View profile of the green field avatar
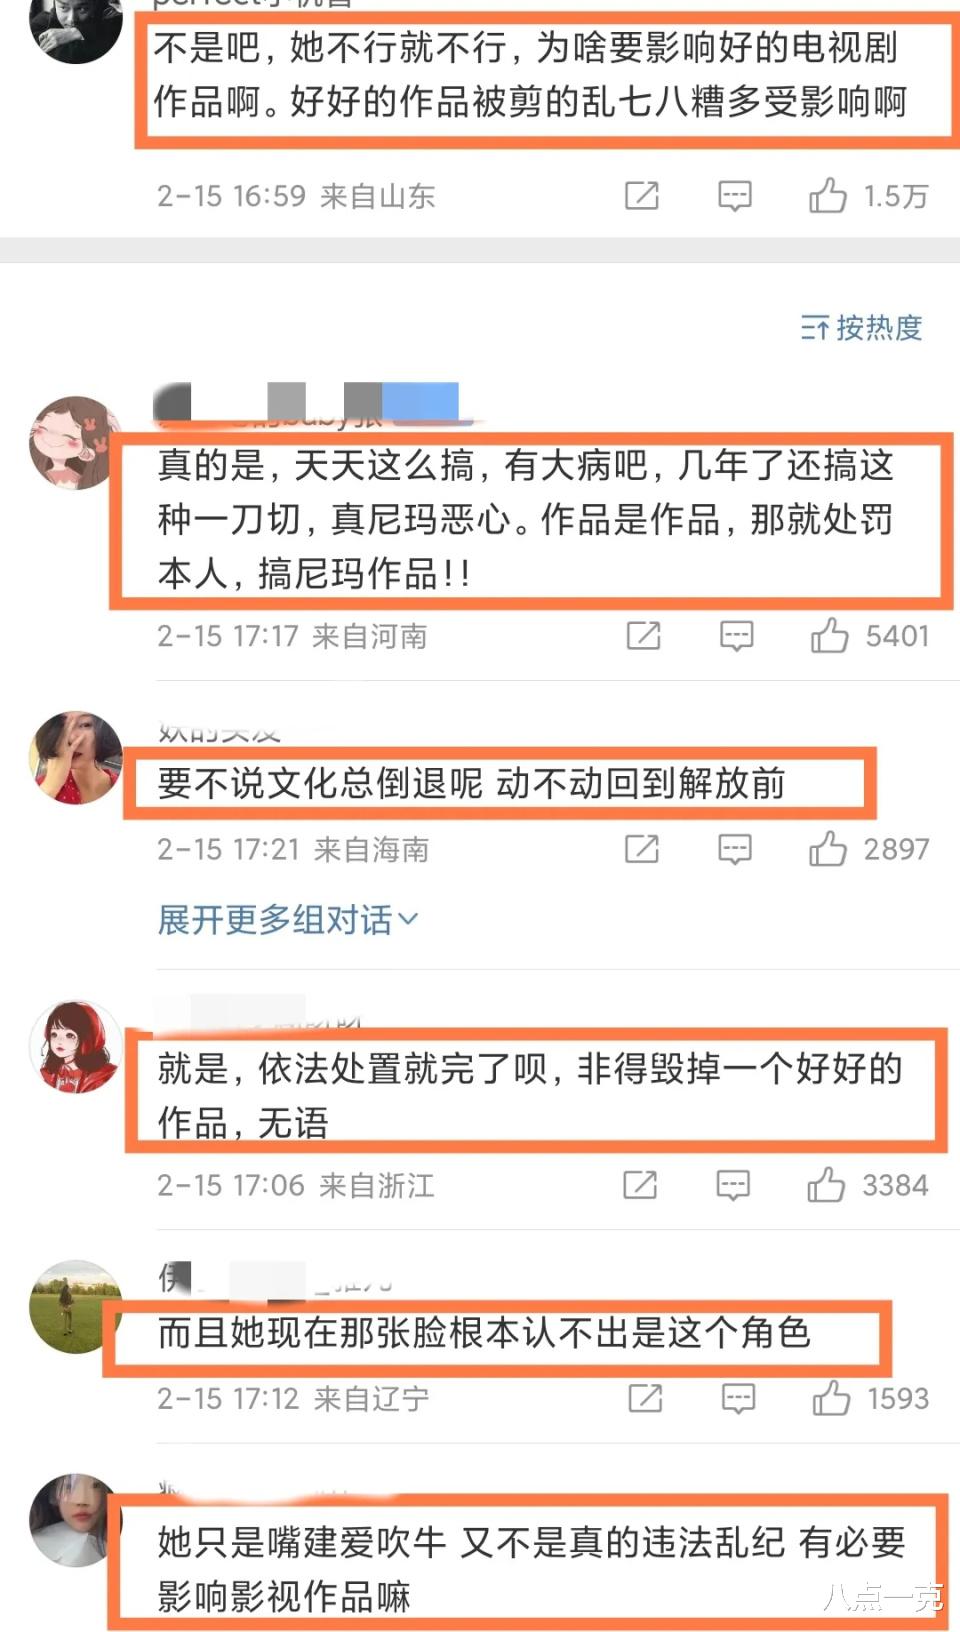 point(75,1306)
